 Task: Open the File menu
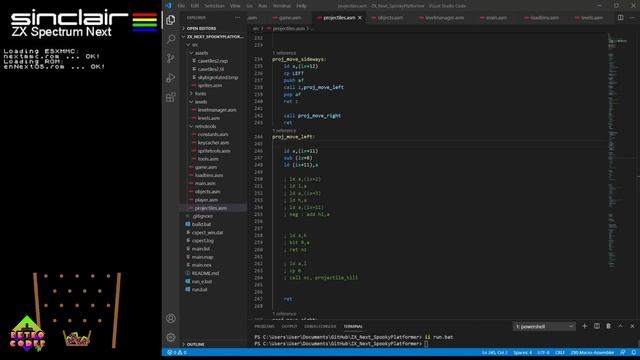click(181, 6)
